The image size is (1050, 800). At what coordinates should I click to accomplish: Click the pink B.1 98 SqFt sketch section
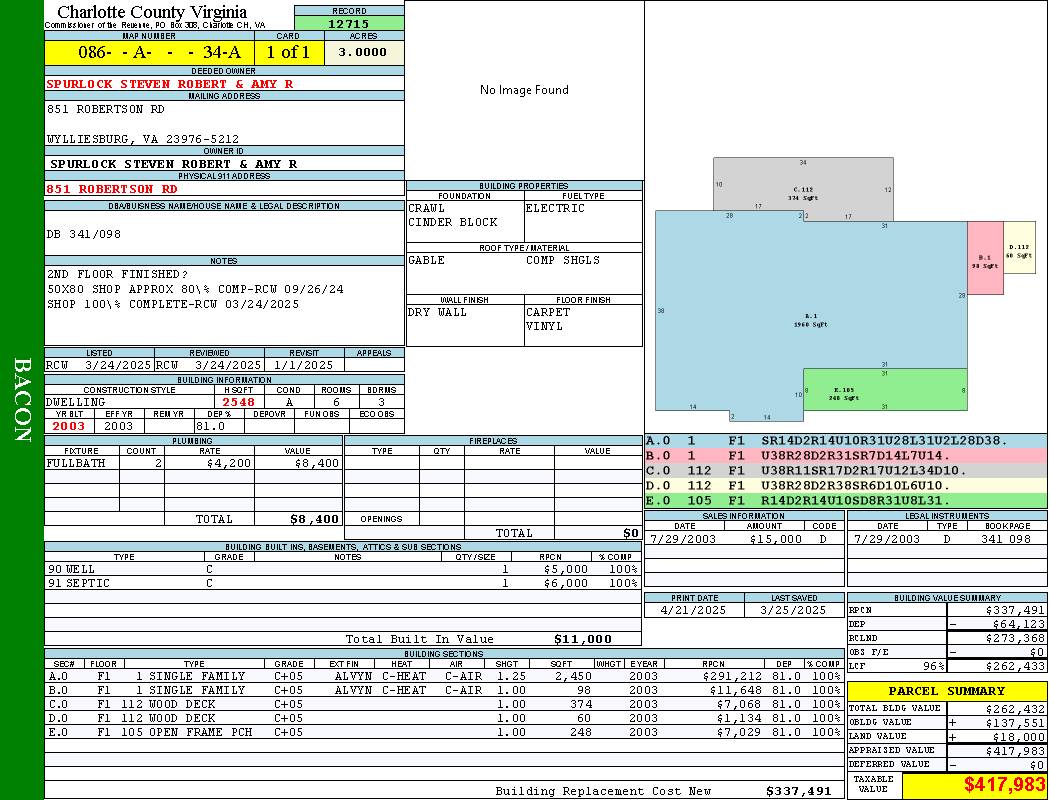tap(985, 258)
